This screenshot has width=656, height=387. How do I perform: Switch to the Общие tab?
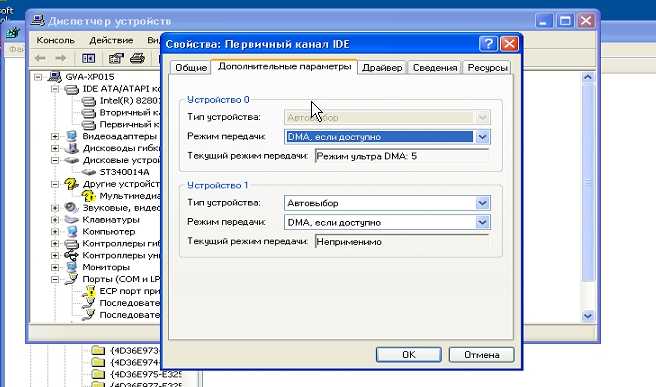[x=191, y=67]
